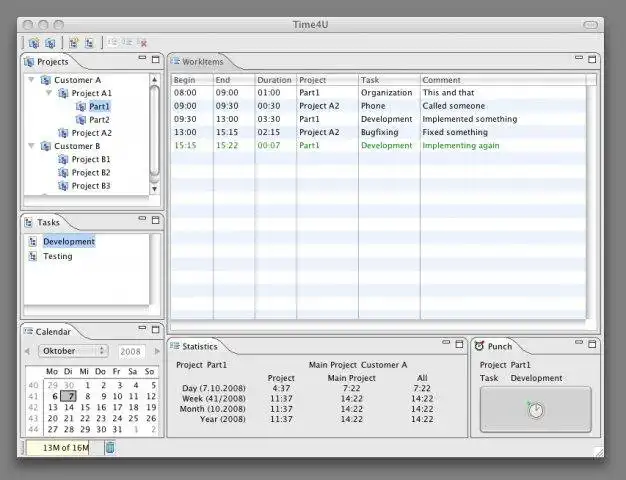
Task: Click the greyed New work item toolbar icon
Action: 113,42
